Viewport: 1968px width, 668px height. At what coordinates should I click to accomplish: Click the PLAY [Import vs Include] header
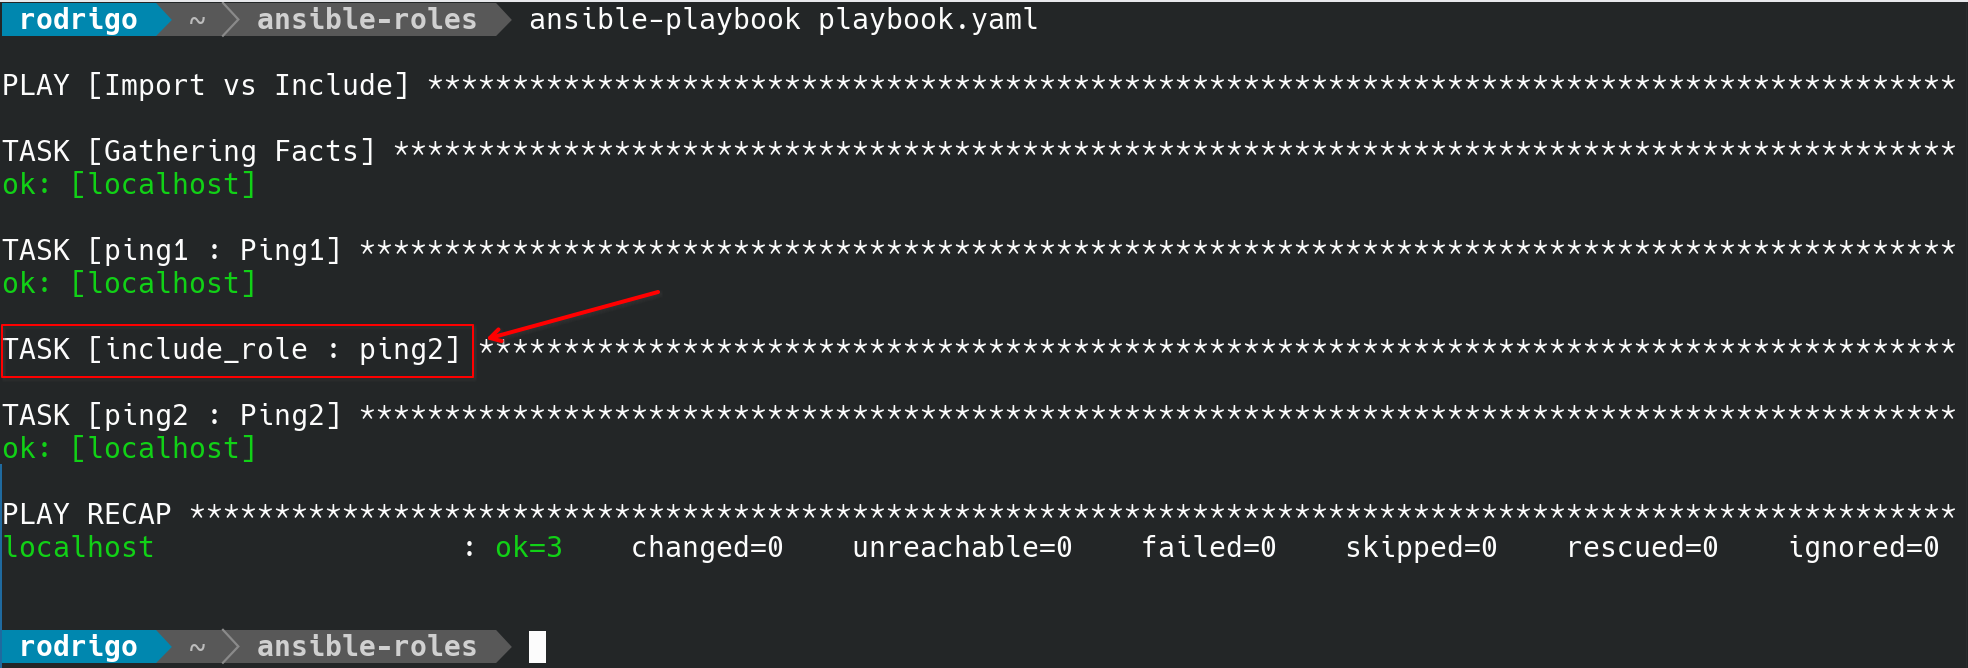pyautogui.click(x=206, y=86)
